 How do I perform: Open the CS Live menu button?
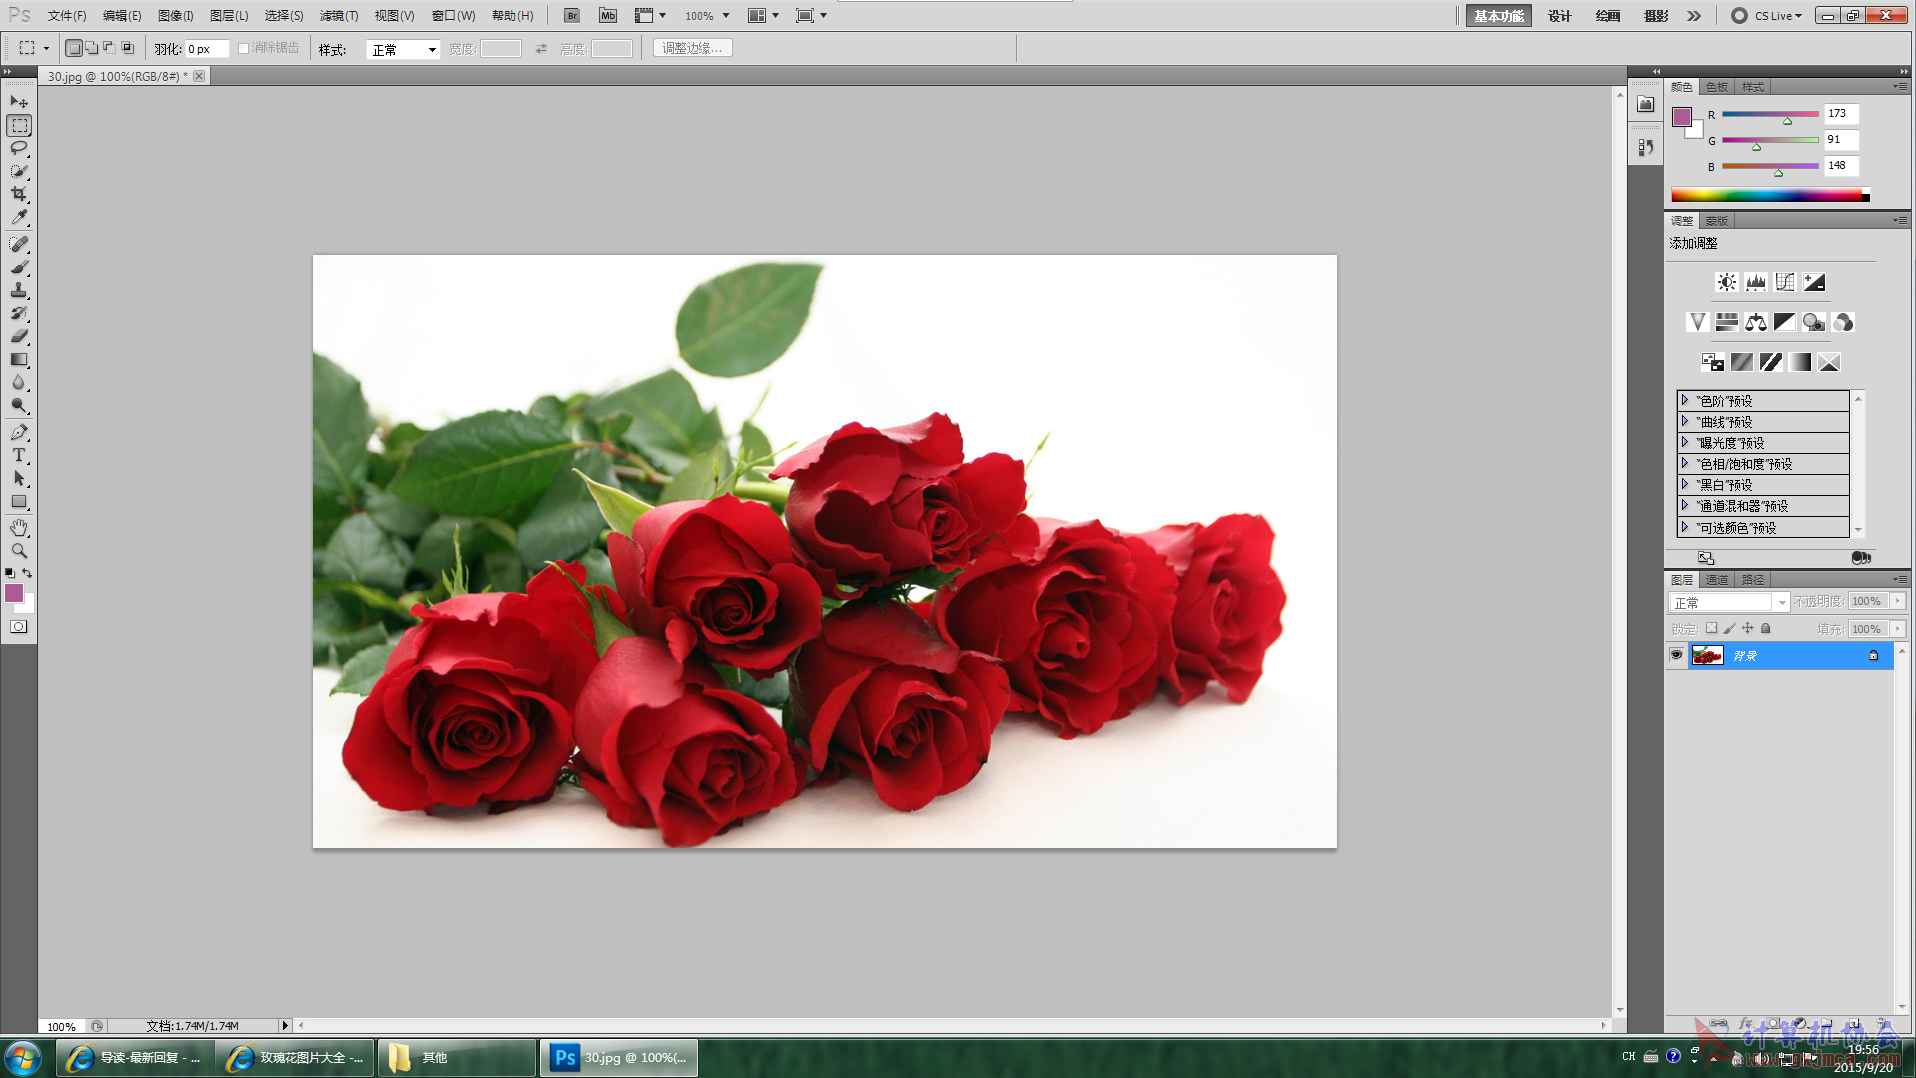[x=1767, y=16]
